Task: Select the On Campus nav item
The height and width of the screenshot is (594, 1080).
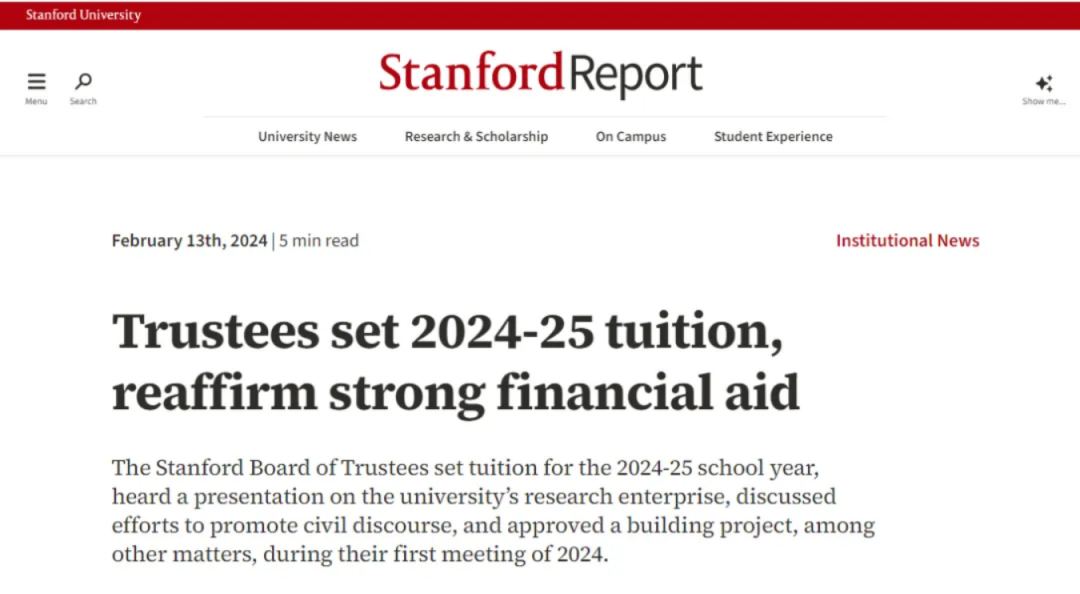Action: pos(631,137)
